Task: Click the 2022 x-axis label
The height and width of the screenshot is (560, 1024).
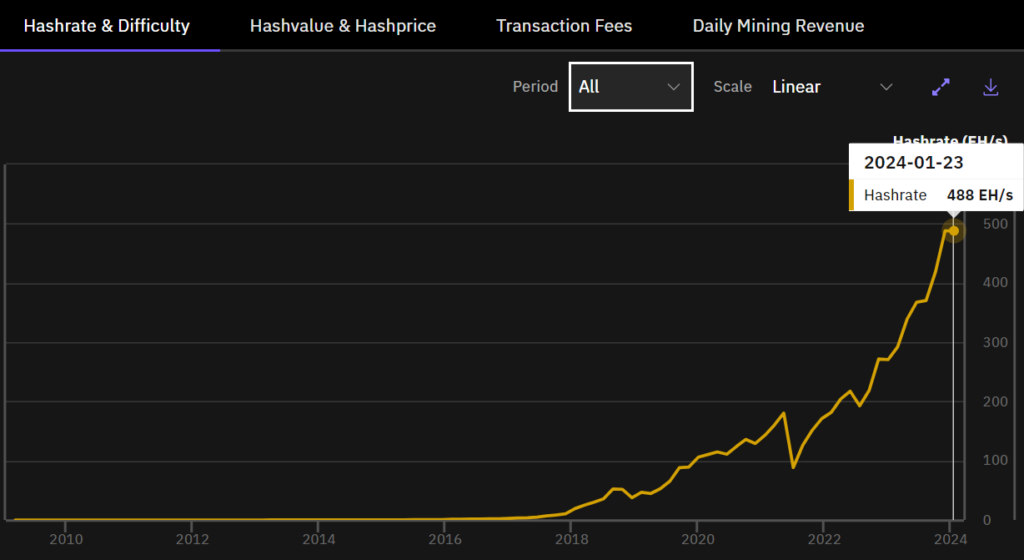Action: pyautogui.click(x=824, y=539)
